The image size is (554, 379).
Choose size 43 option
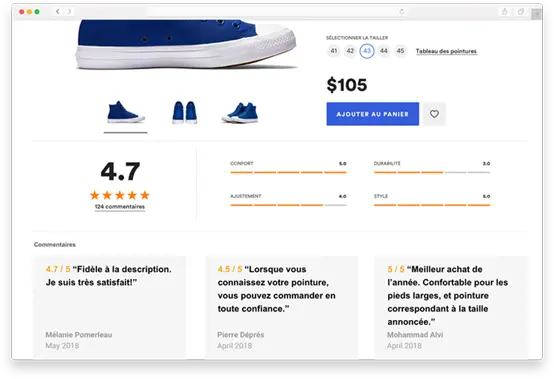click(x=367, y=51)
